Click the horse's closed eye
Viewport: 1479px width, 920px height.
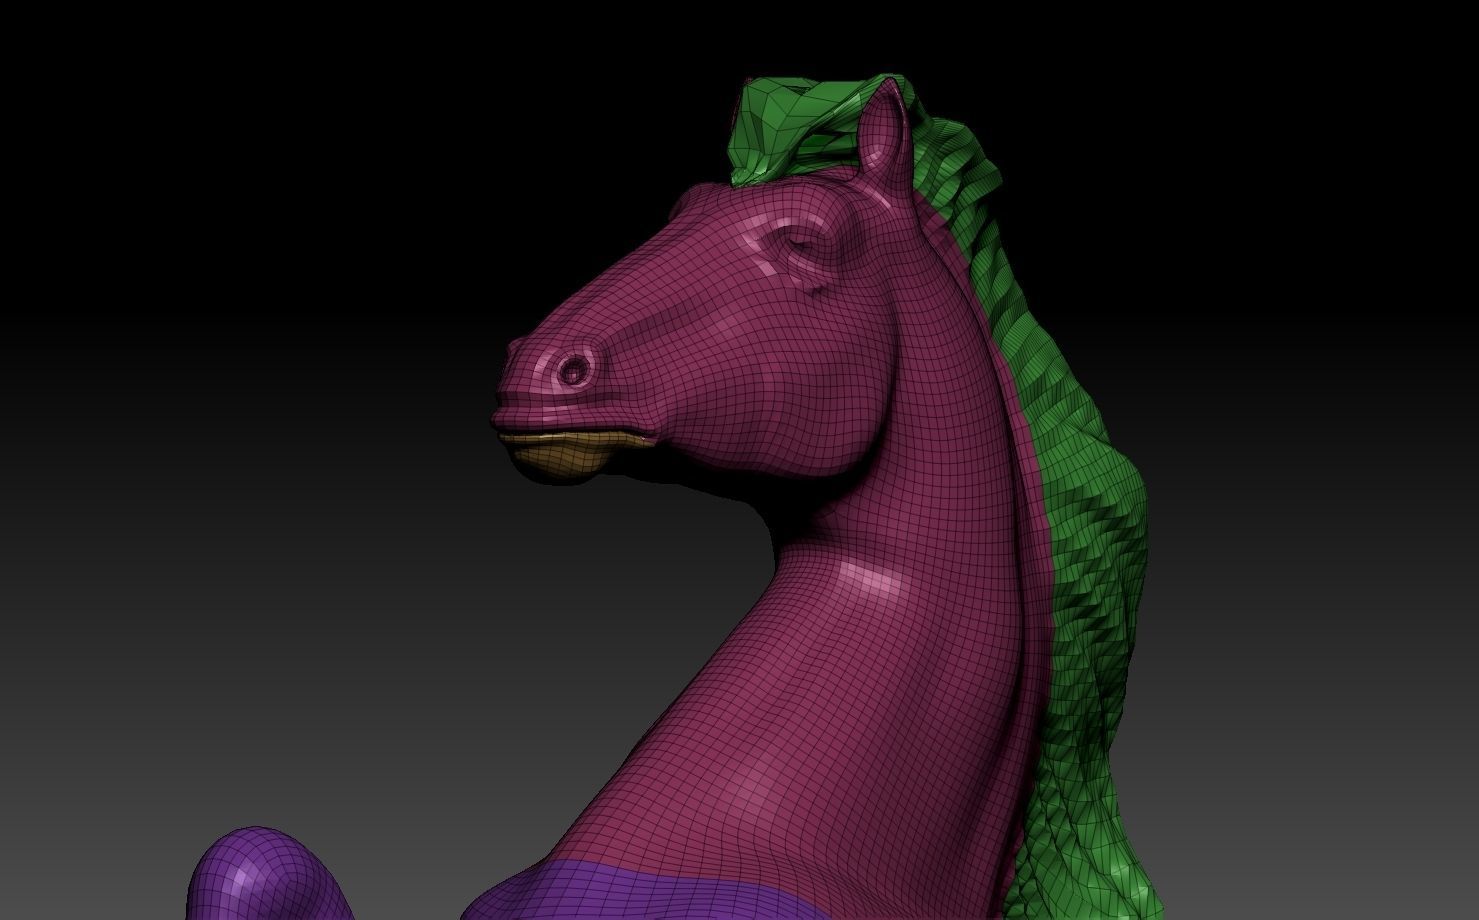[x=800, y=245]
